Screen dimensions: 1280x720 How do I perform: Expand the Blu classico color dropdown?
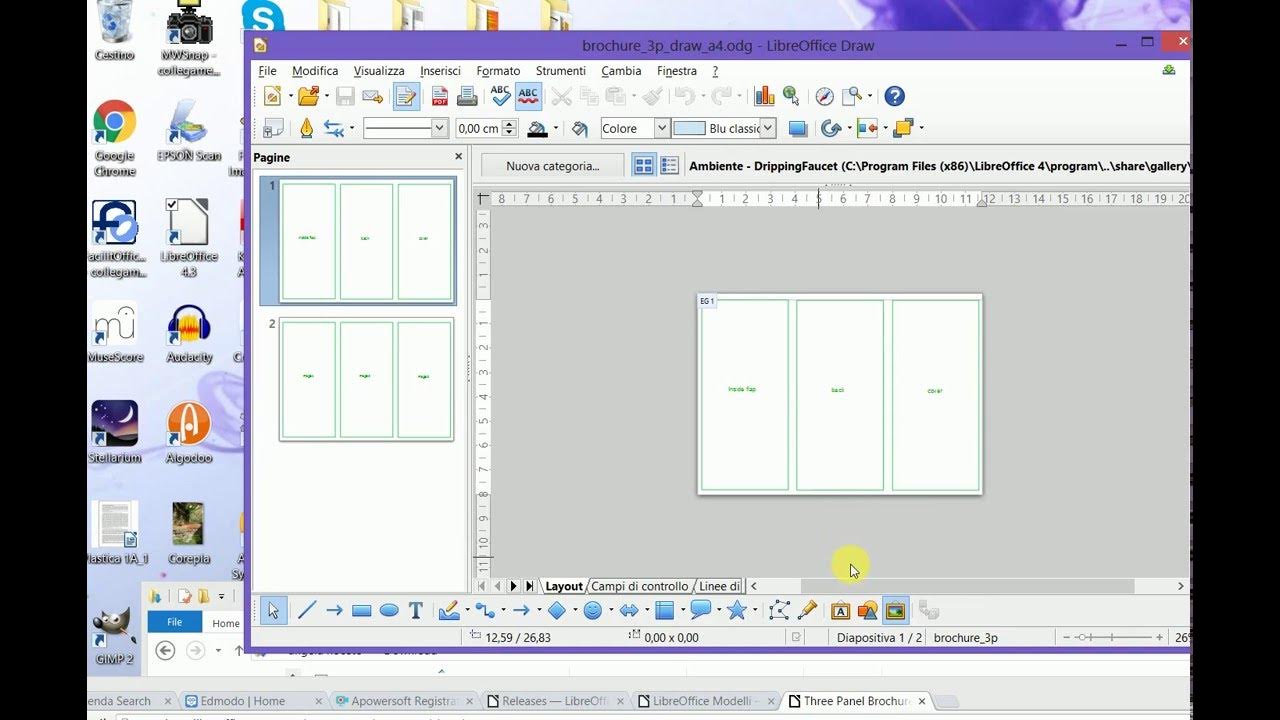coord(768,128)
